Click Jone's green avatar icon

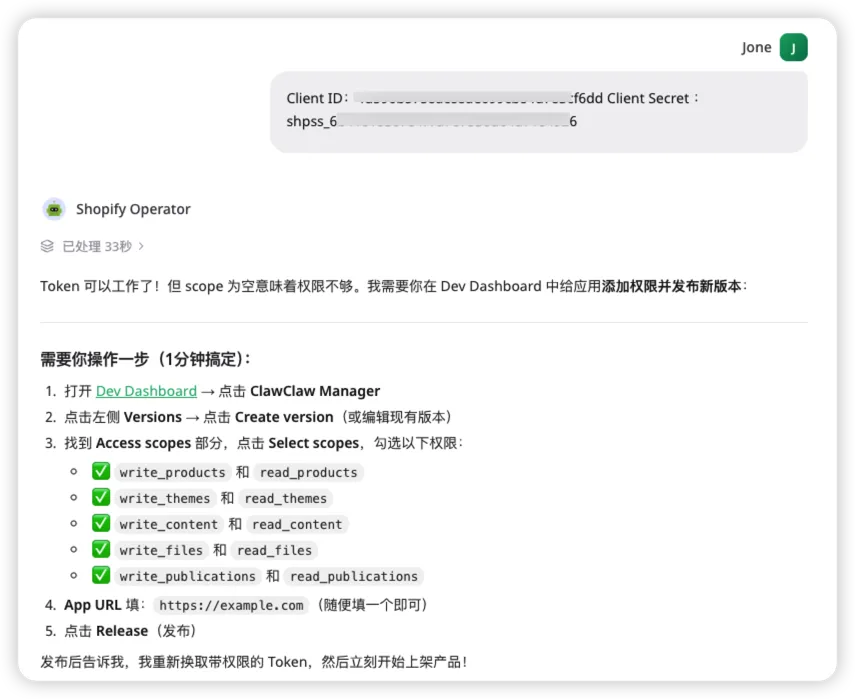click(x=793, y=47)
